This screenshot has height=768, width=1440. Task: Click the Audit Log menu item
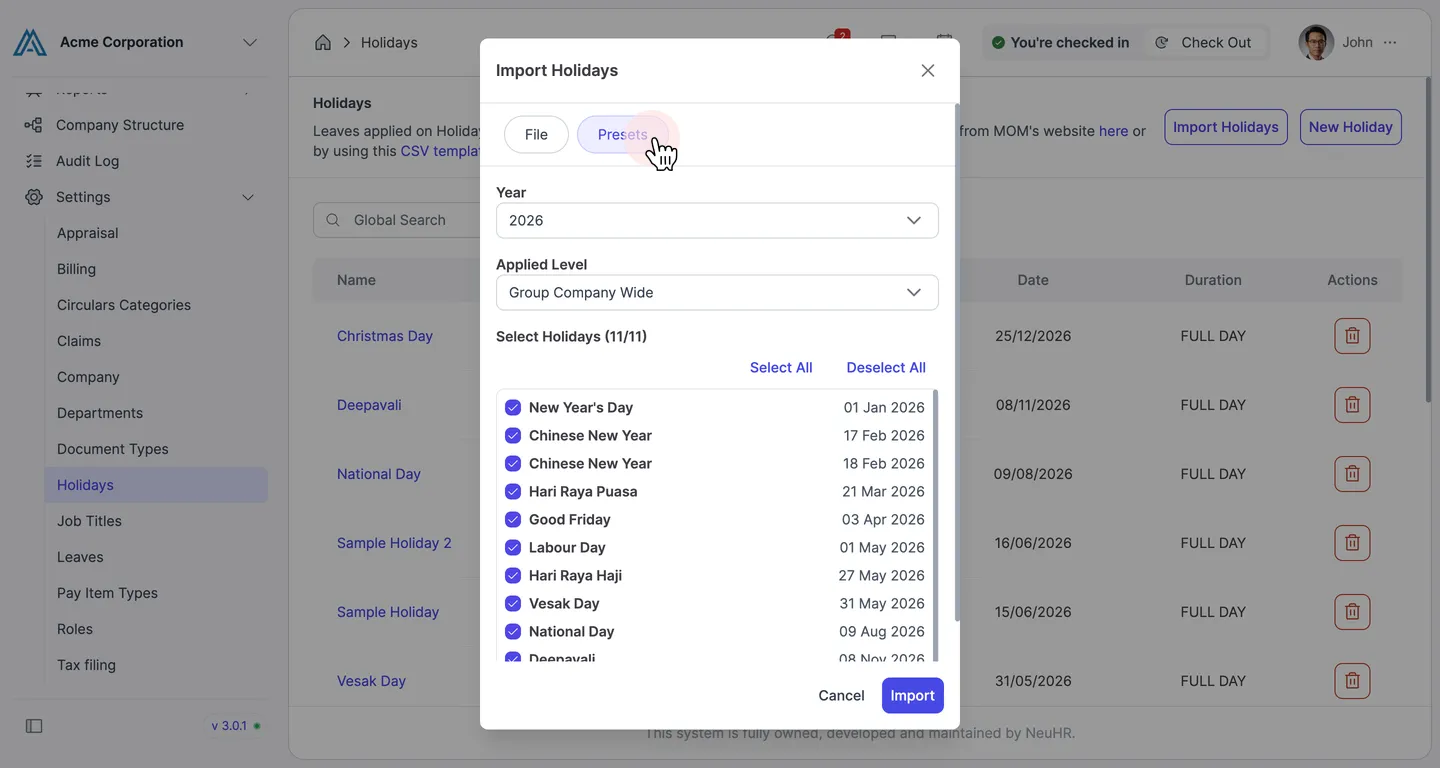(87, 161)
